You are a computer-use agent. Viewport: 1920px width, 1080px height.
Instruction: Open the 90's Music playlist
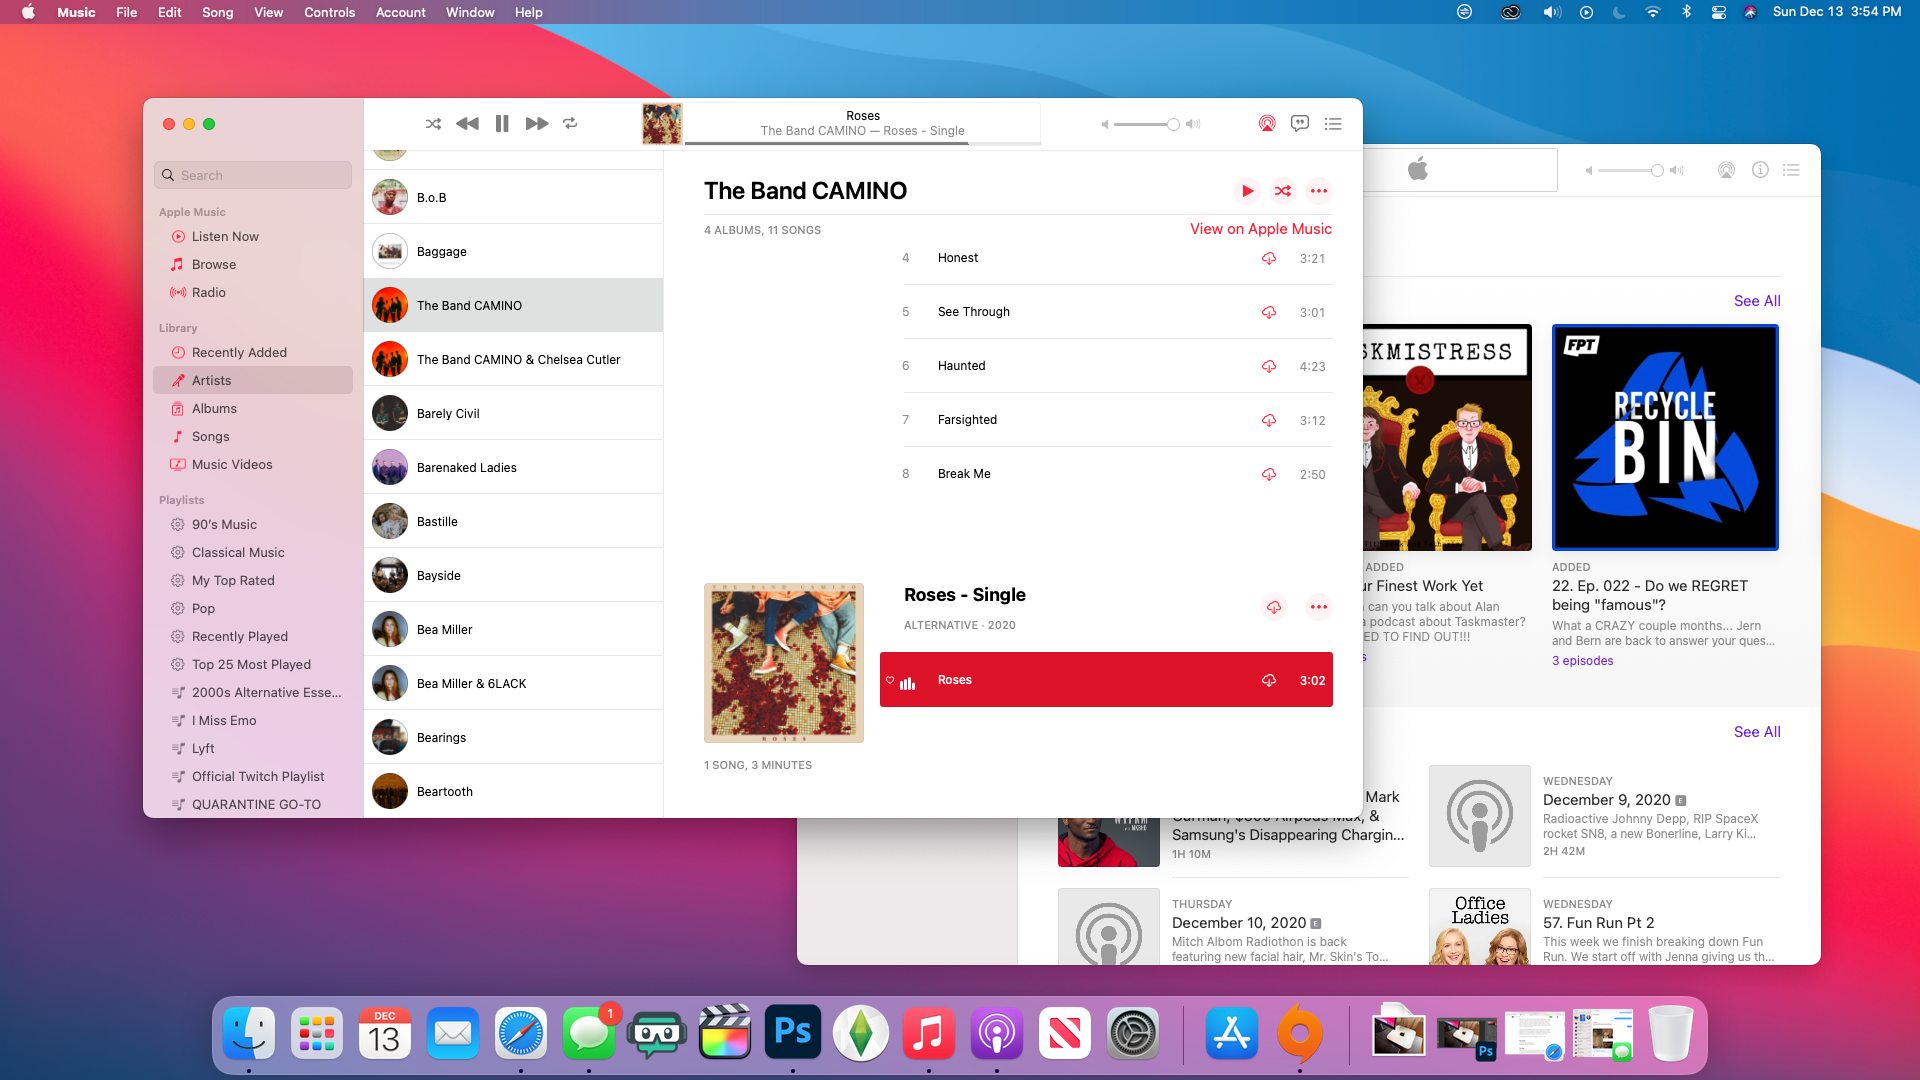253,525
